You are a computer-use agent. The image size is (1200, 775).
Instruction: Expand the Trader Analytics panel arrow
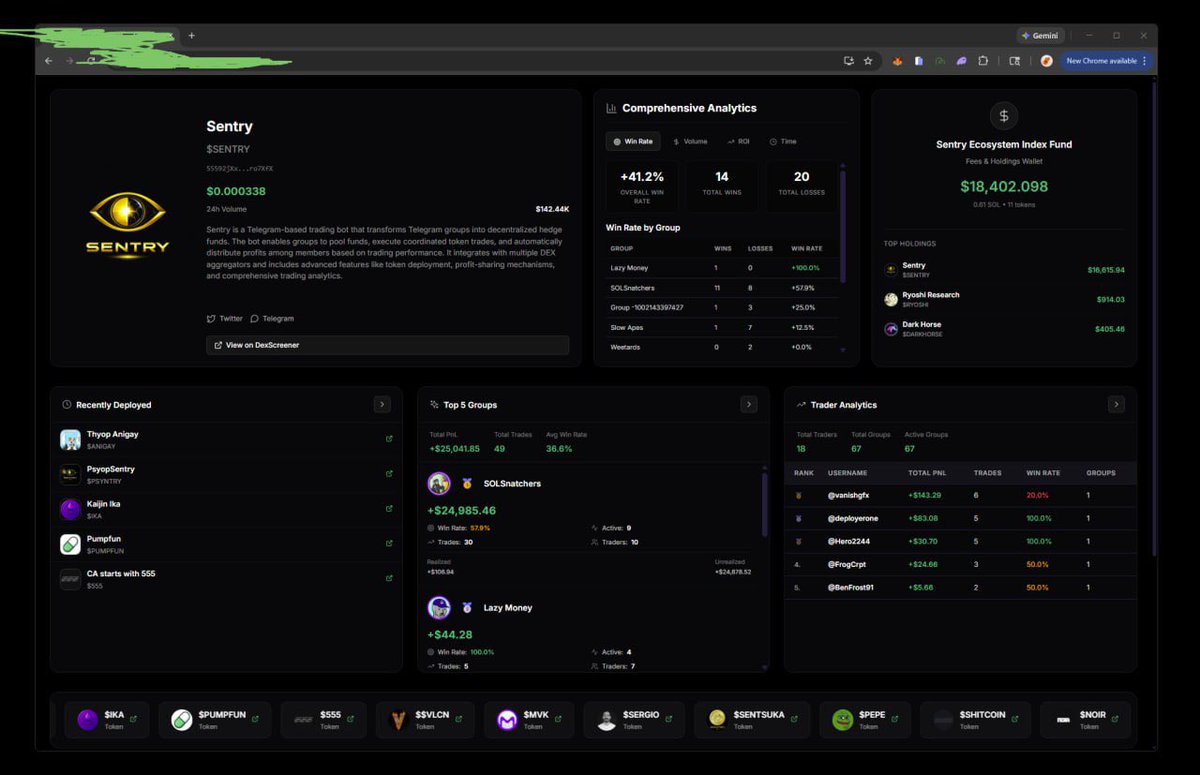(1117, 404)
